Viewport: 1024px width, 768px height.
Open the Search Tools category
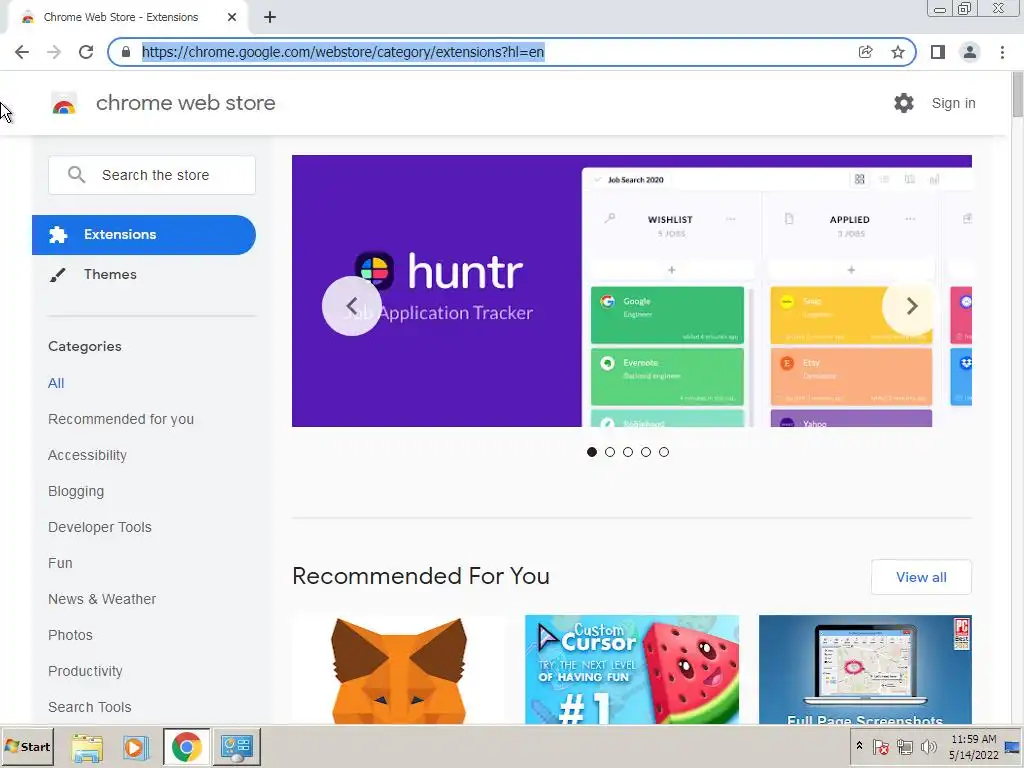tap(89, 707)
